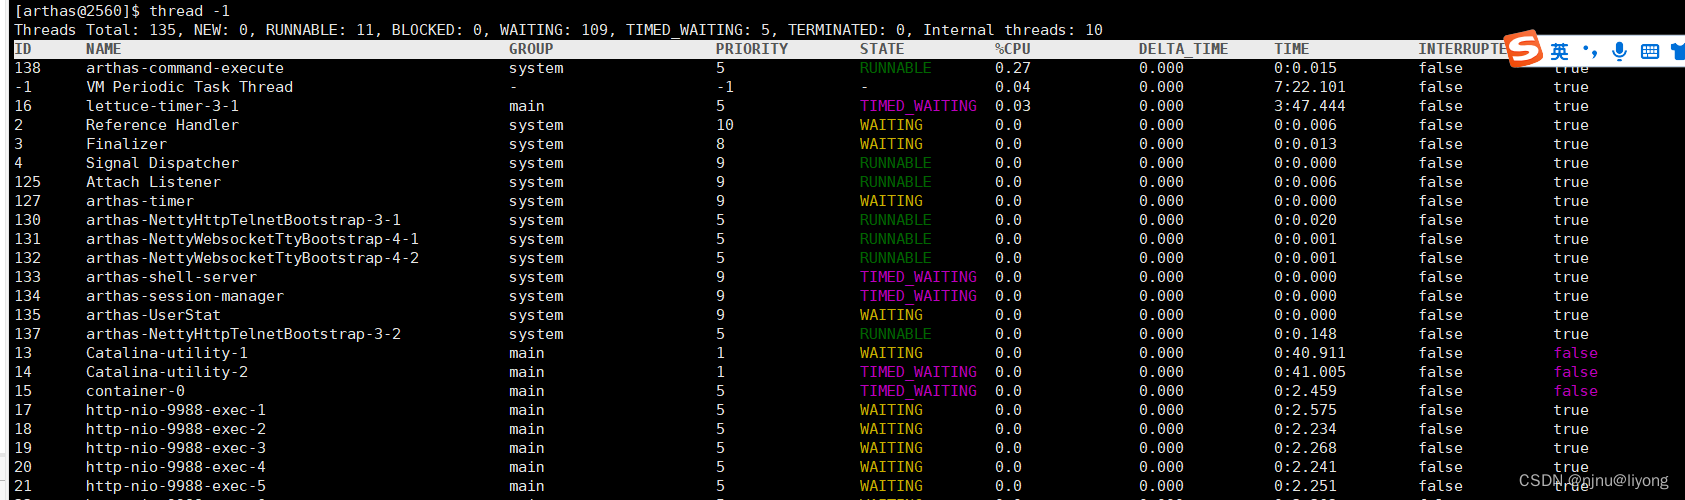Click the TIME value 0:0.015

coord(1305,68)
